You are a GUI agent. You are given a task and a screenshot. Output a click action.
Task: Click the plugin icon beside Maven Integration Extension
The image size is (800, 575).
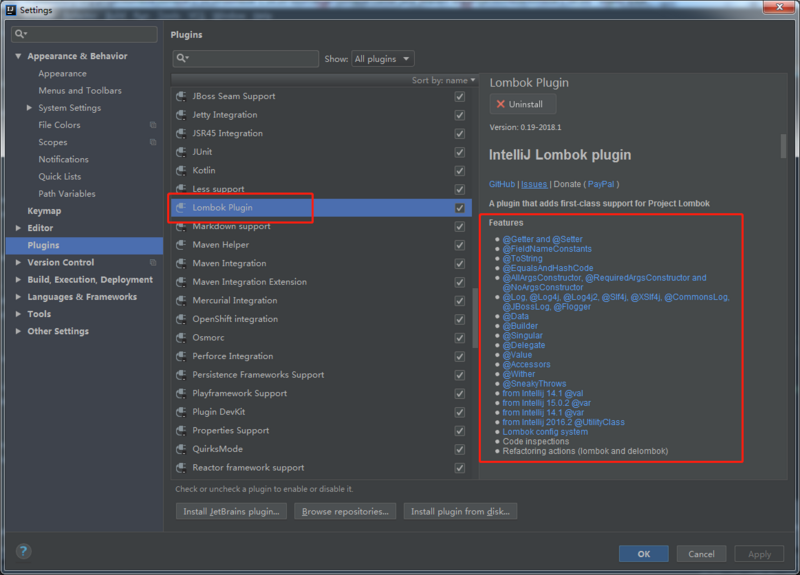181,282
